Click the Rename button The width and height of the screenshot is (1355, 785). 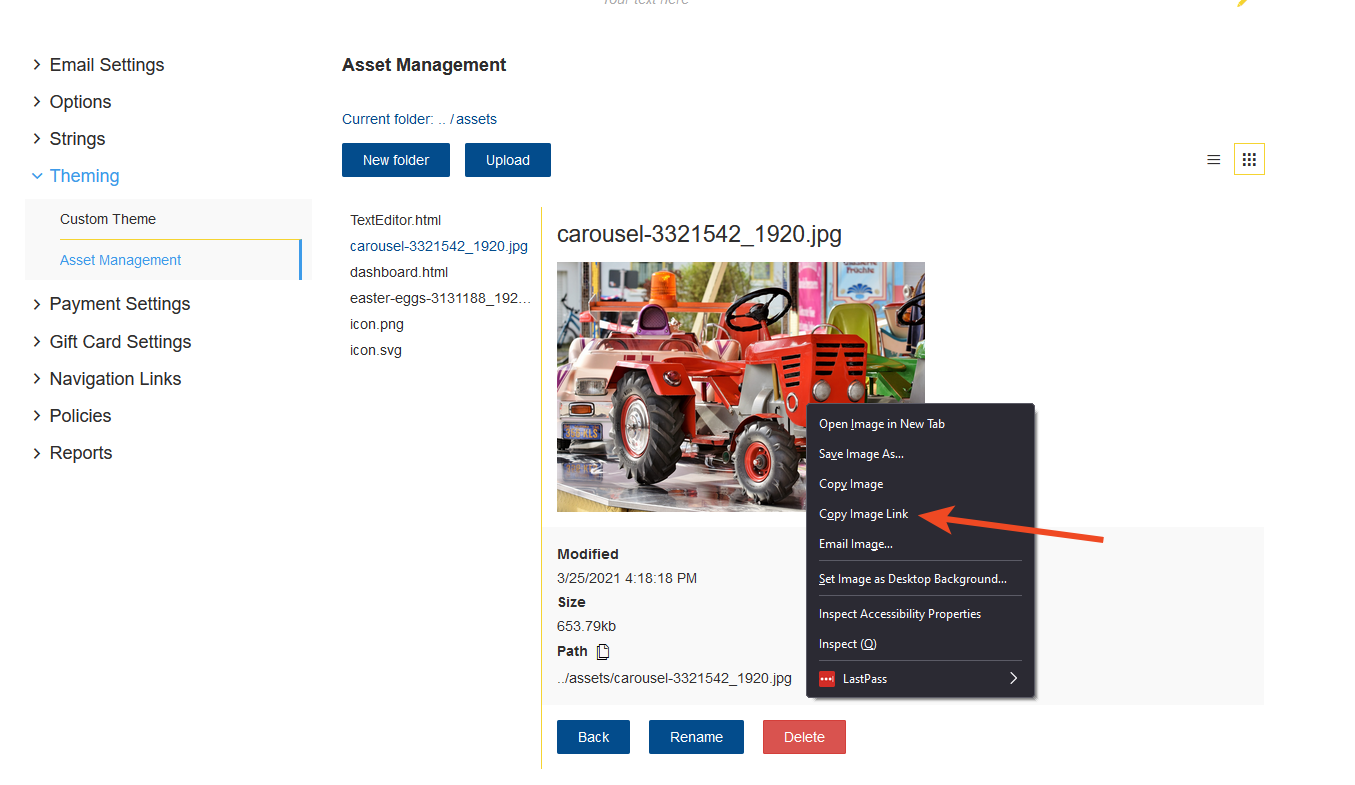(x=696, y=737)
